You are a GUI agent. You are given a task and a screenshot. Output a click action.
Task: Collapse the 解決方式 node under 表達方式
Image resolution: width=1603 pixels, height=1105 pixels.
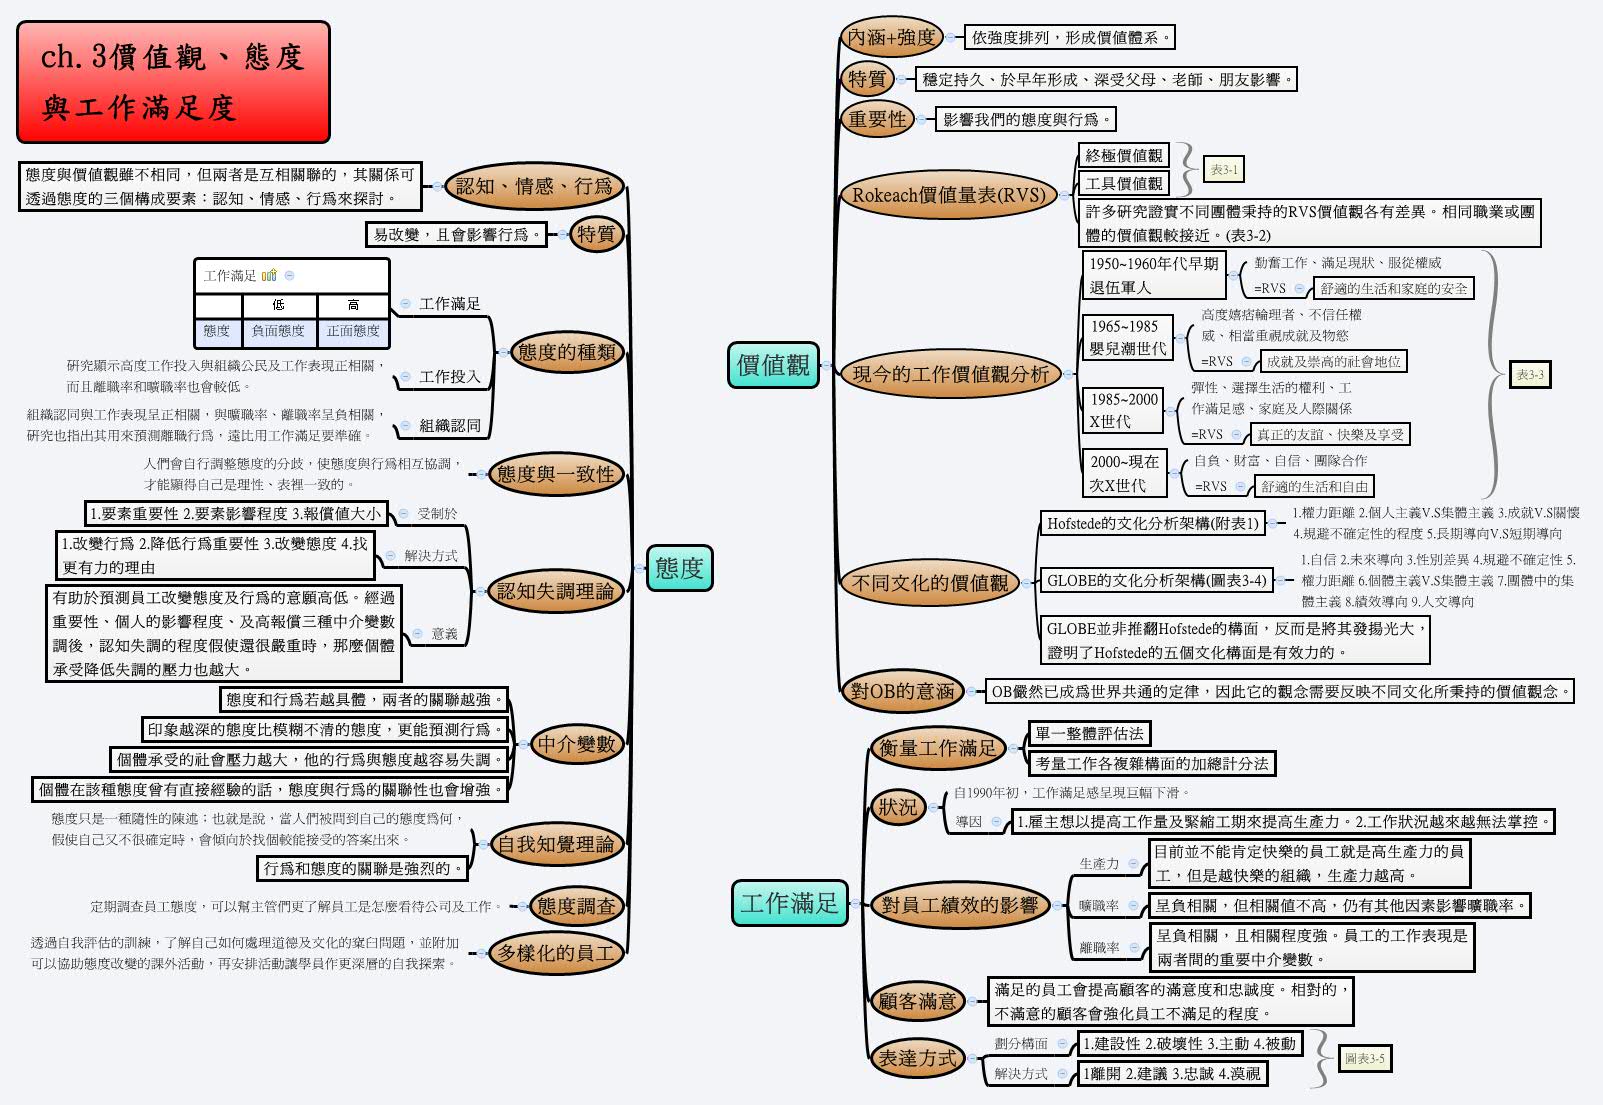click(x=1062, y=1074)
